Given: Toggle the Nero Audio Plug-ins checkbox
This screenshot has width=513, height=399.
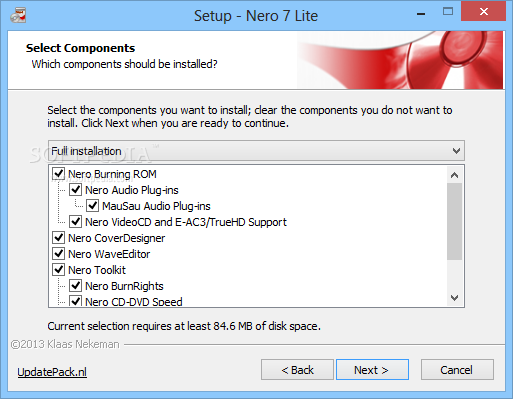Looking at the screenshot, I should point(76,190).
